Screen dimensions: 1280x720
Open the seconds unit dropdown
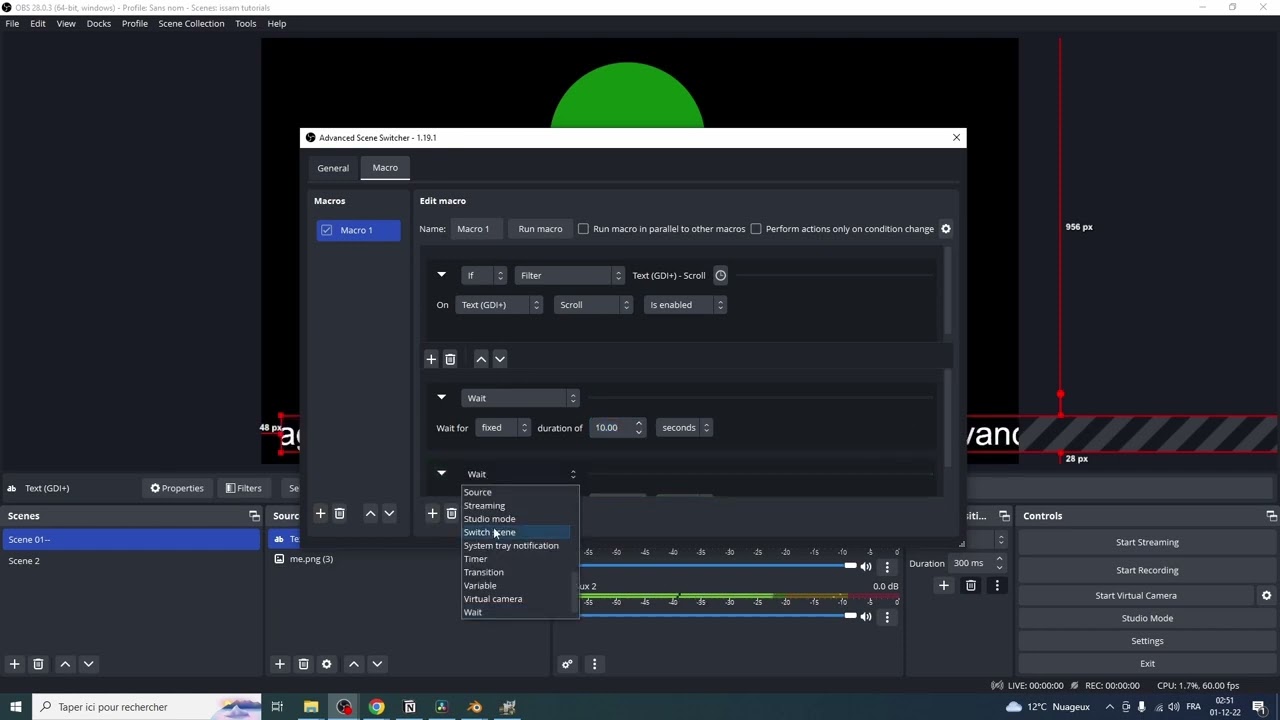tap(685, 428)
